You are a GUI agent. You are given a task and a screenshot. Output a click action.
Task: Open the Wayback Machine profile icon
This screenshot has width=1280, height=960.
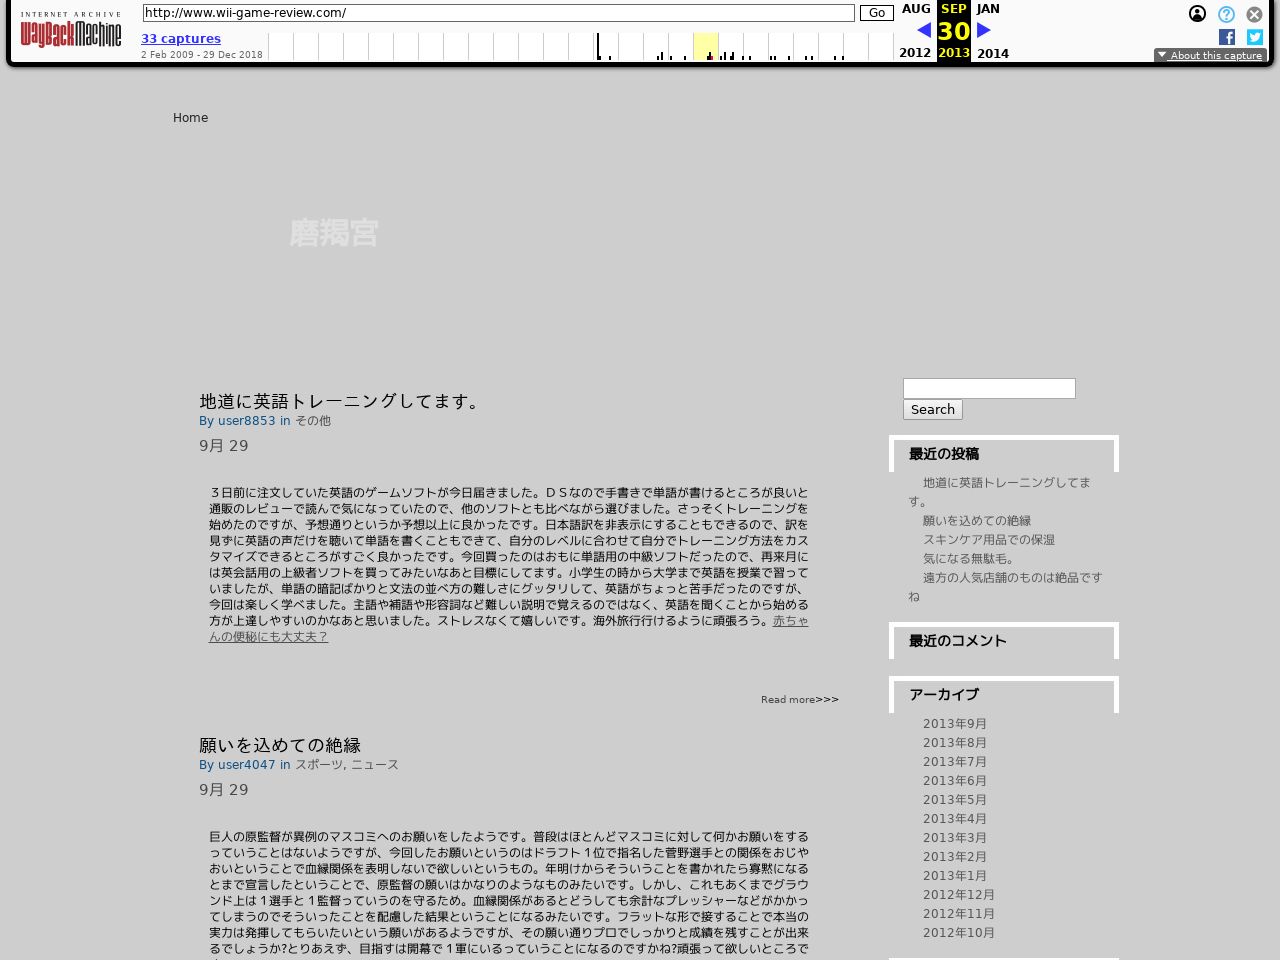(x=1197, y=14)
